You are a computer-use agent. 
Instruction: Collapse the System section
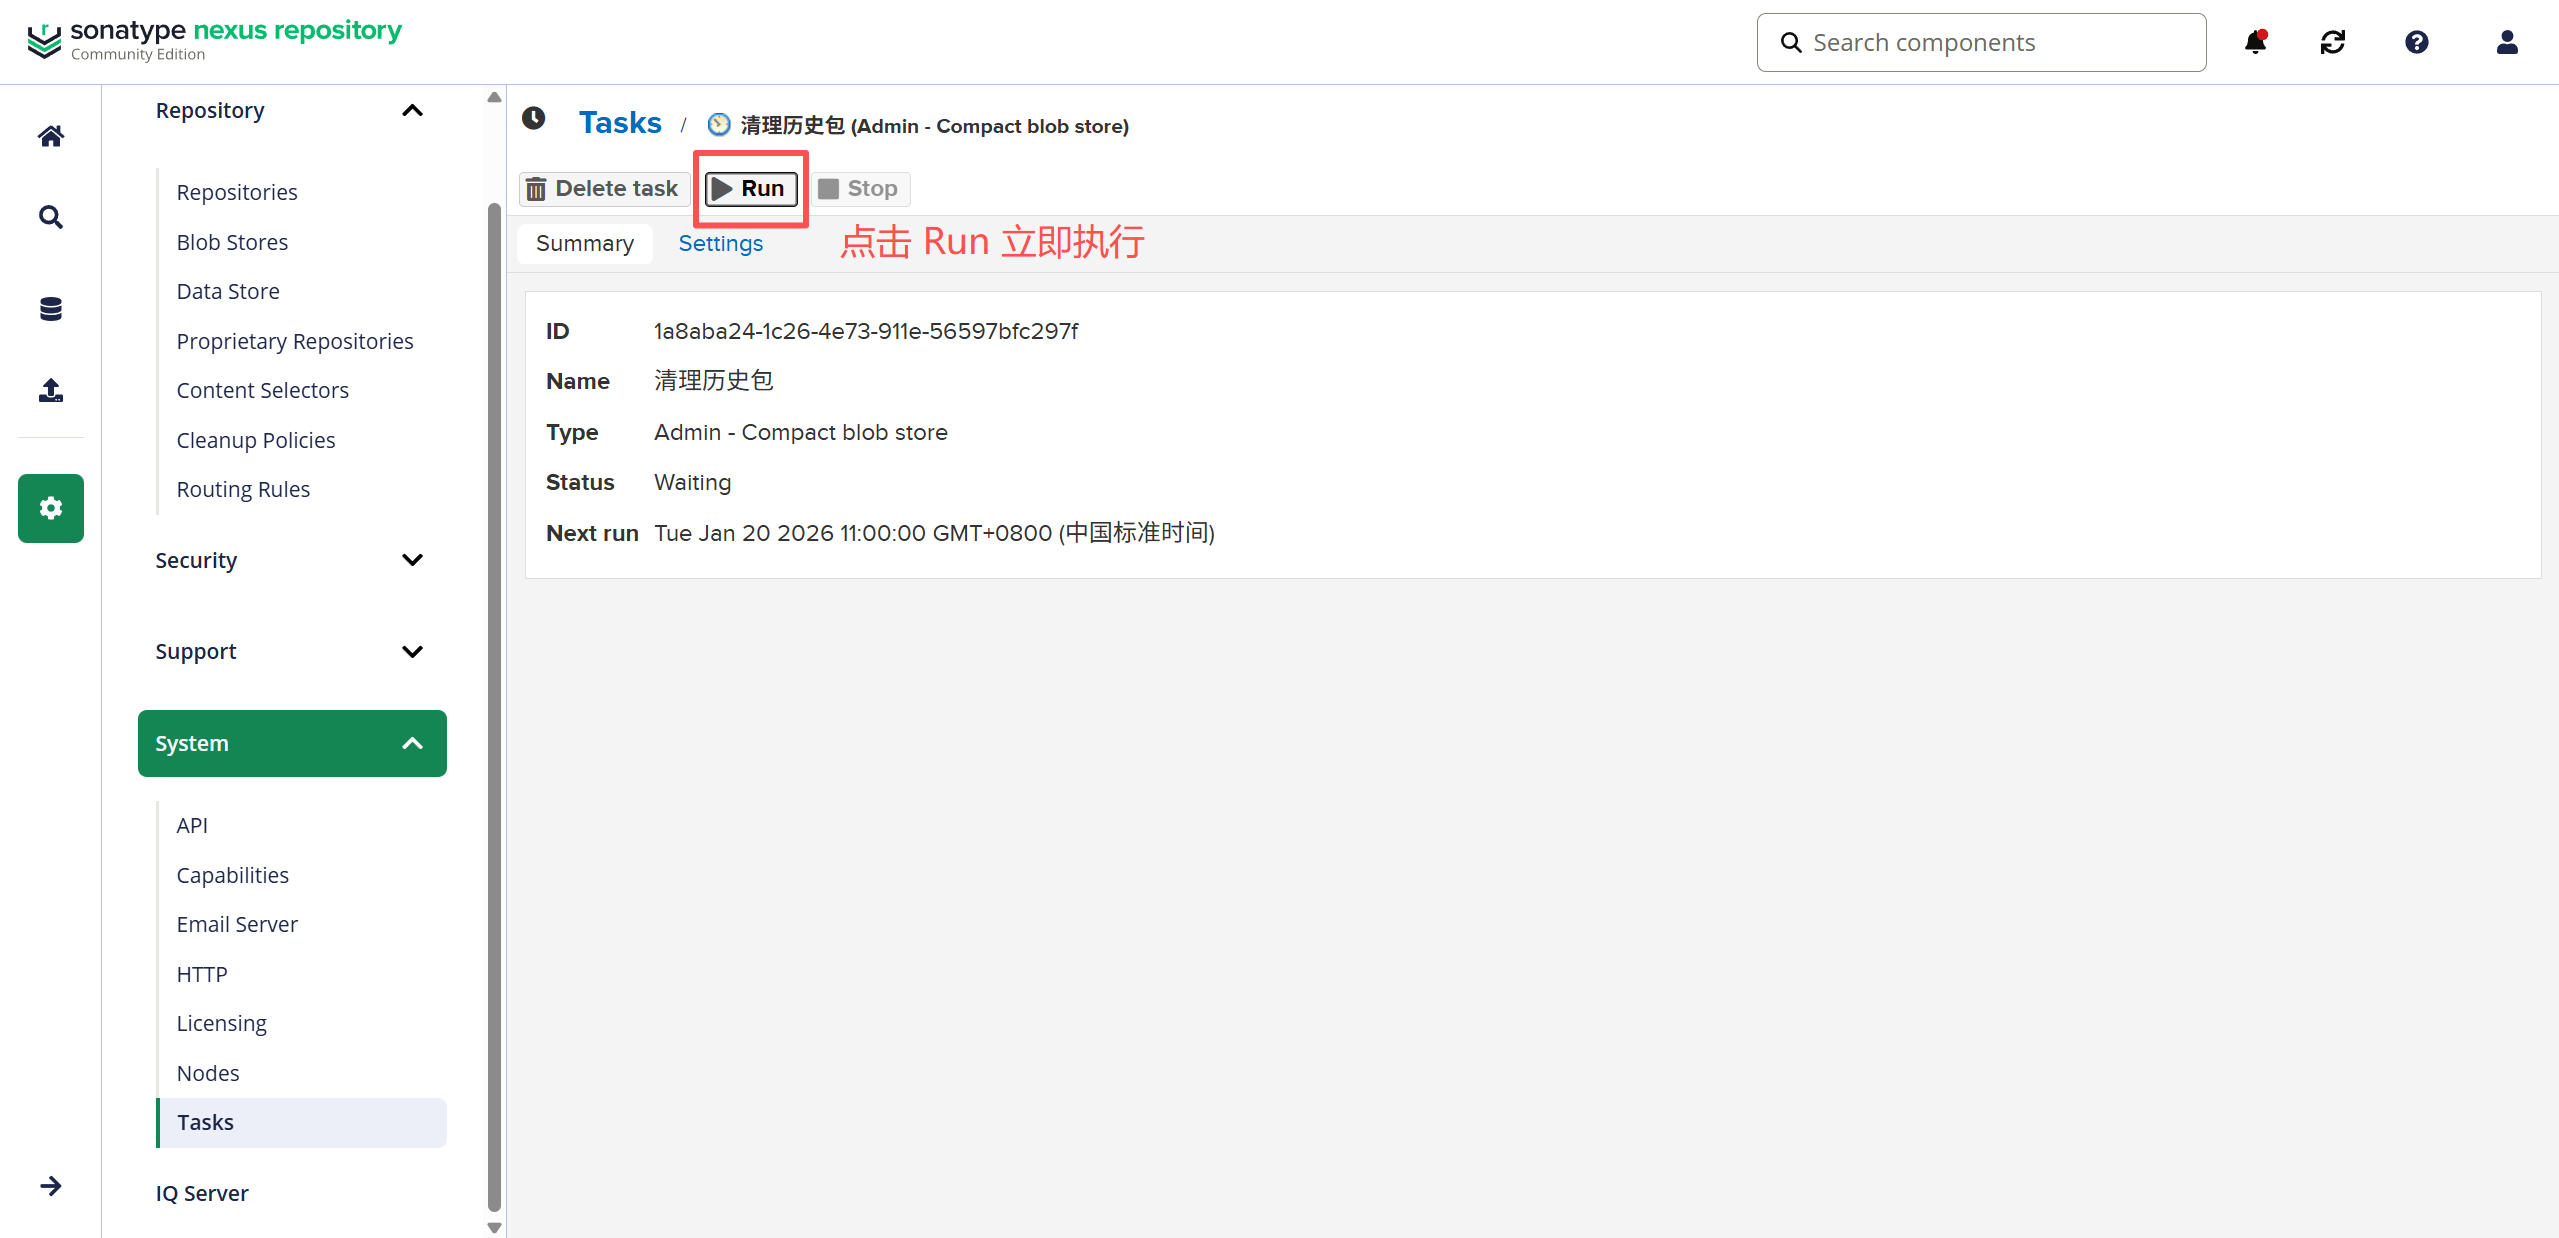[412, 743]
